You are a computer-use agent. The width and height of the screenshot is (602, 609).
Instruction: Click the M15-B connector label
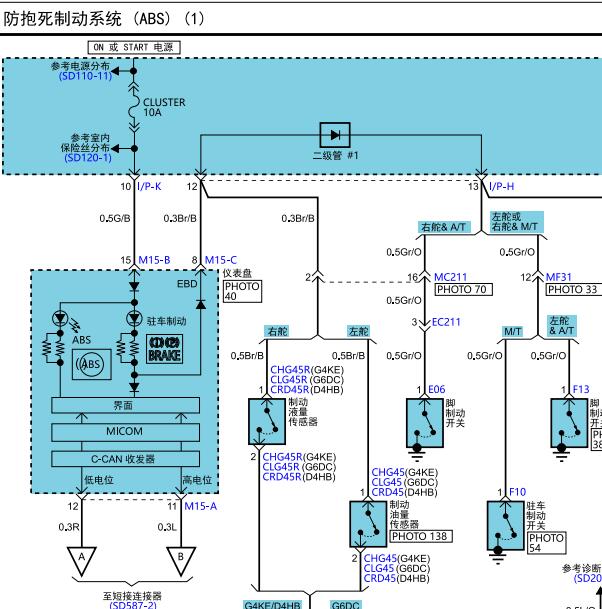[154, 260]
